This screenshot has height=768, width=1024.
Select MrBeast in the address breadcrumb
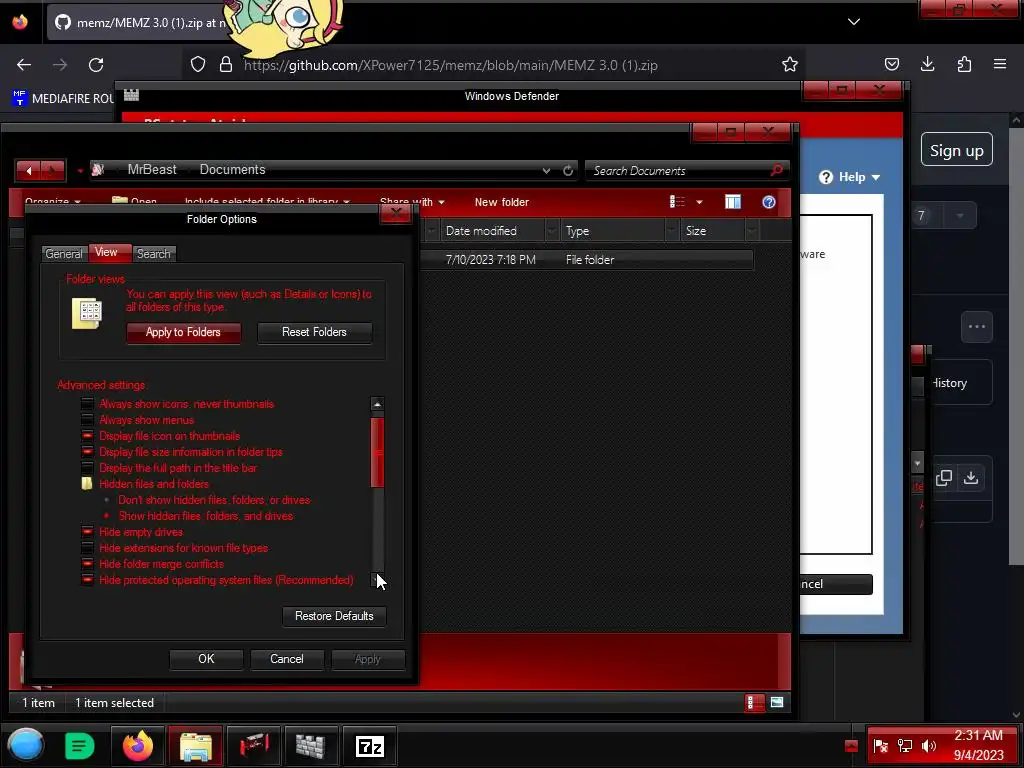point(152,169)
